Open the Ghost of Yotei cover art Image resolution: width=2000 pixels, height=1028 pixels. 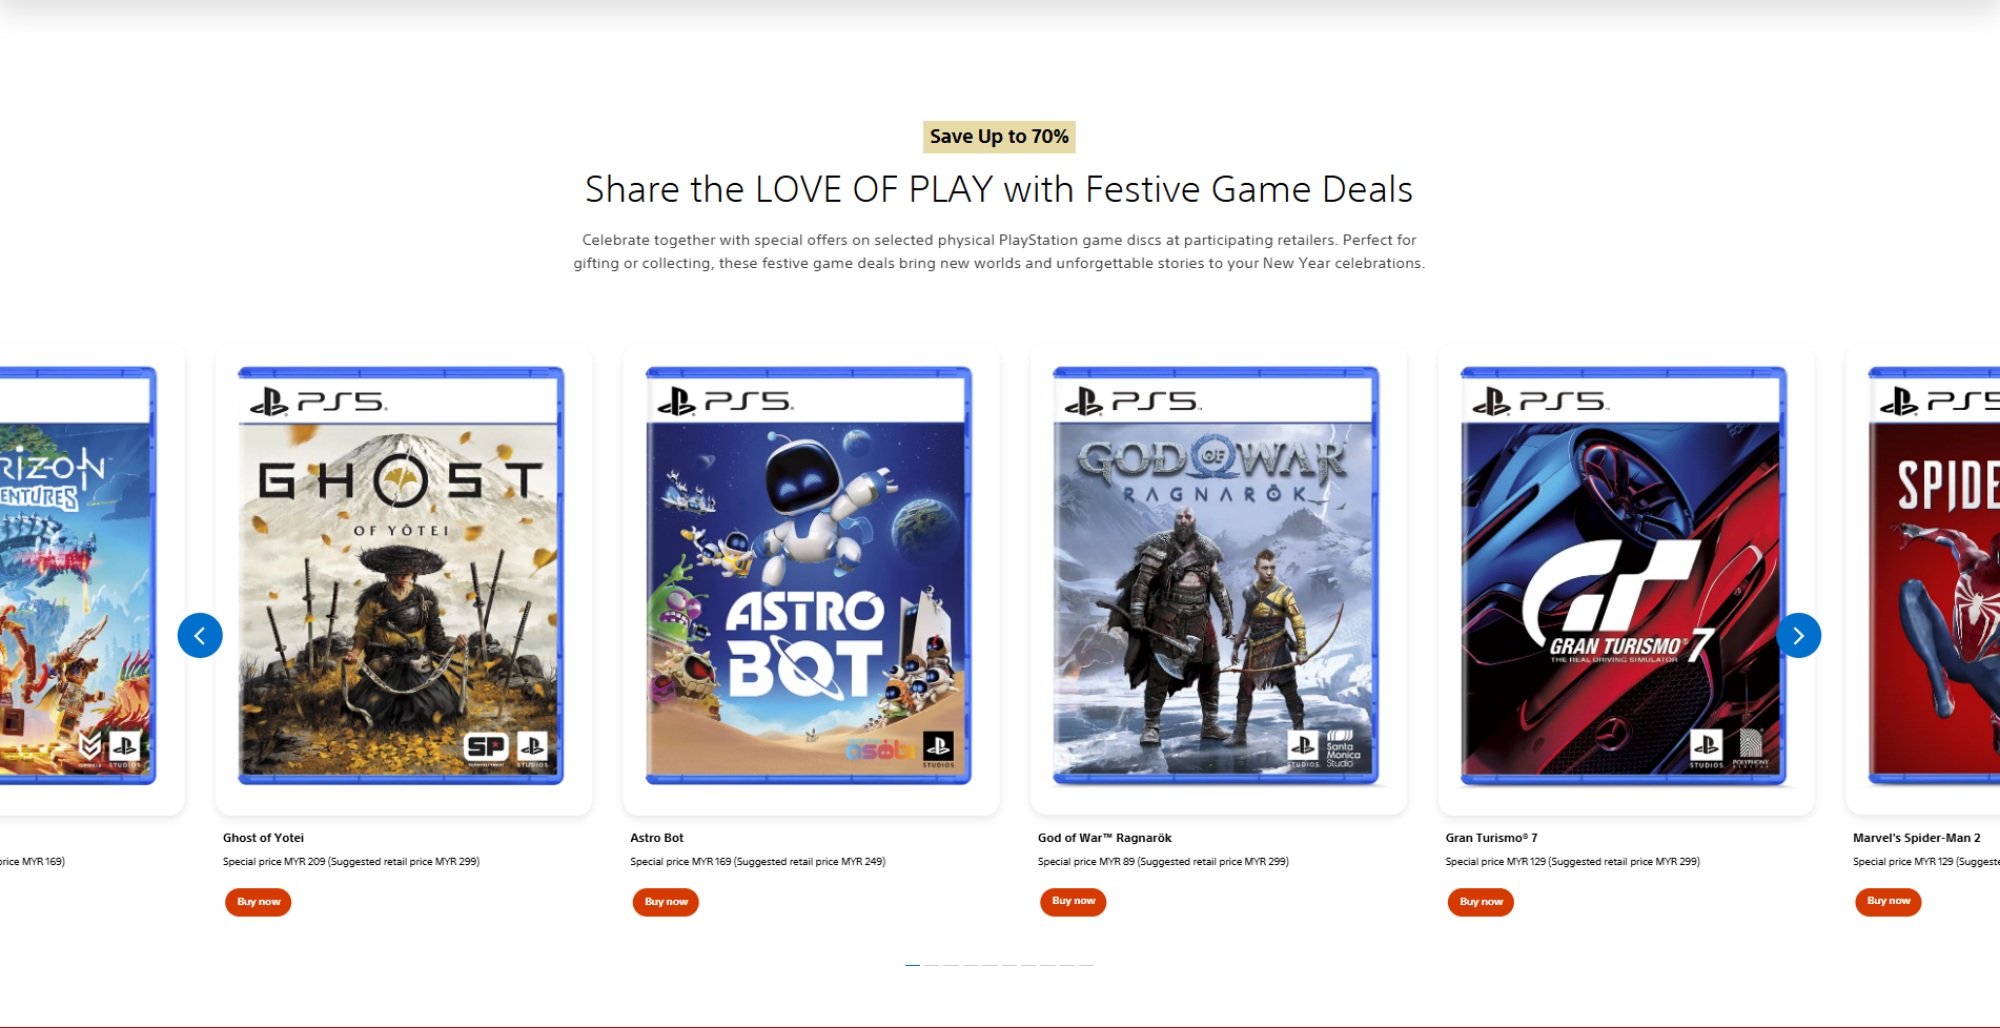coord(401,576)
